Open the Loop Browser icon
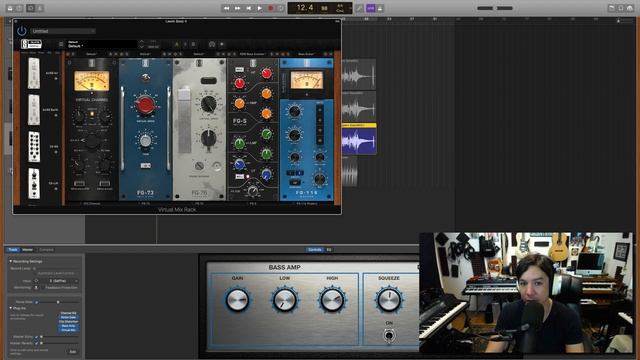The width and height of the screenshot is (640, 360). pyautogui.click(x=621, y=8)
